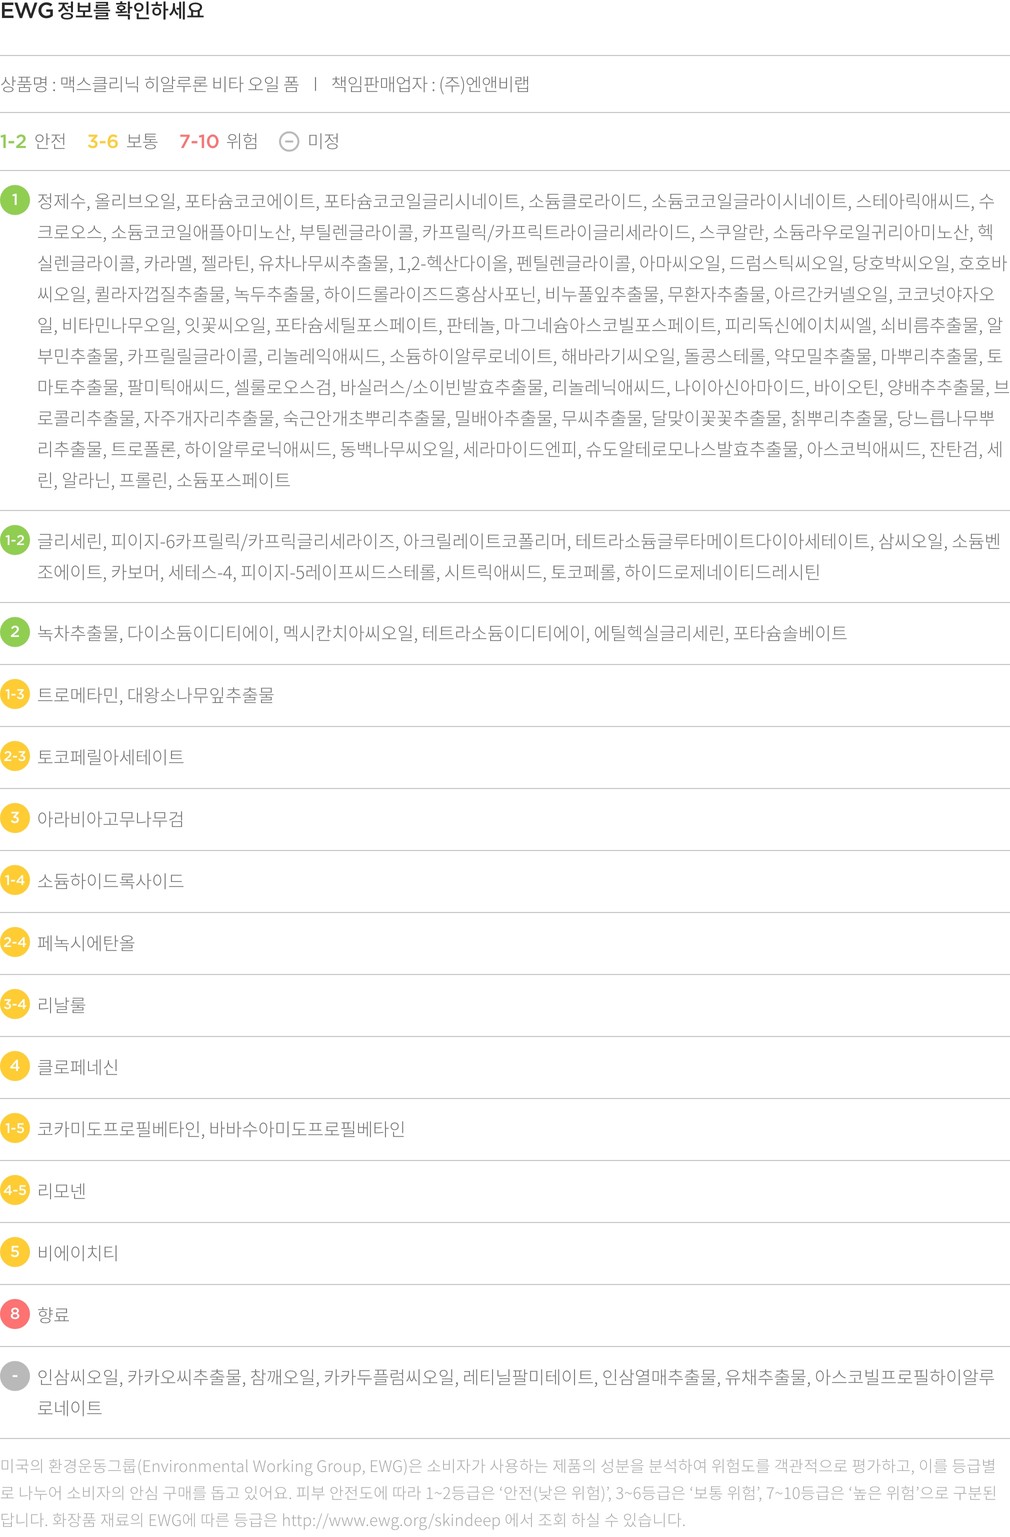Click the yellow 2-3 badge beside 토코페릴아세테이트
The image size is (1010, 1537).
coord(15,756)
